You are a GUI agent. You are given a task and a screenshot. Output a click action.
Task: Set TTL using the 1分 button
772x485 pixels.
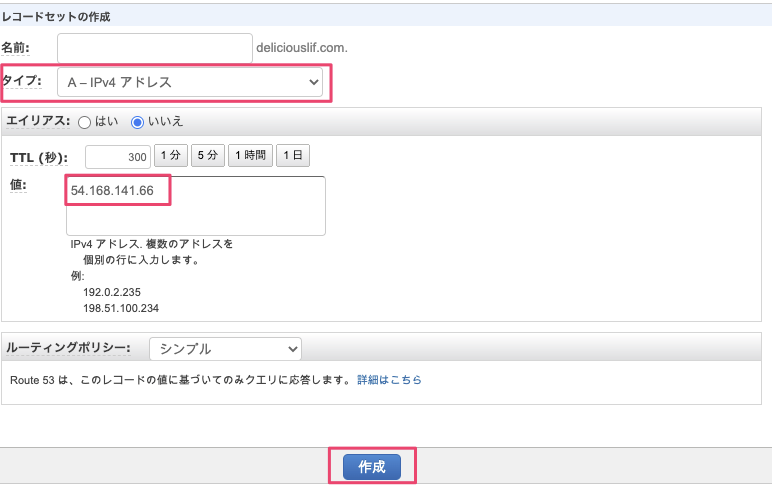[x=170, y=156]
